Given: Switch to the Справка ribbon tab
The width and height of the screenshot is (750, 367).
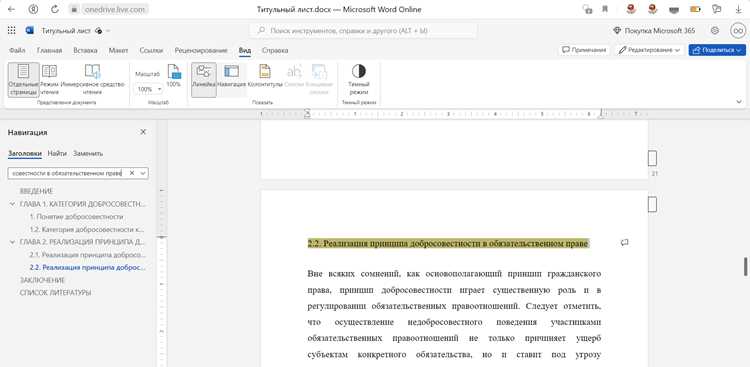Looking at the screenshot, I should (275, 50).
